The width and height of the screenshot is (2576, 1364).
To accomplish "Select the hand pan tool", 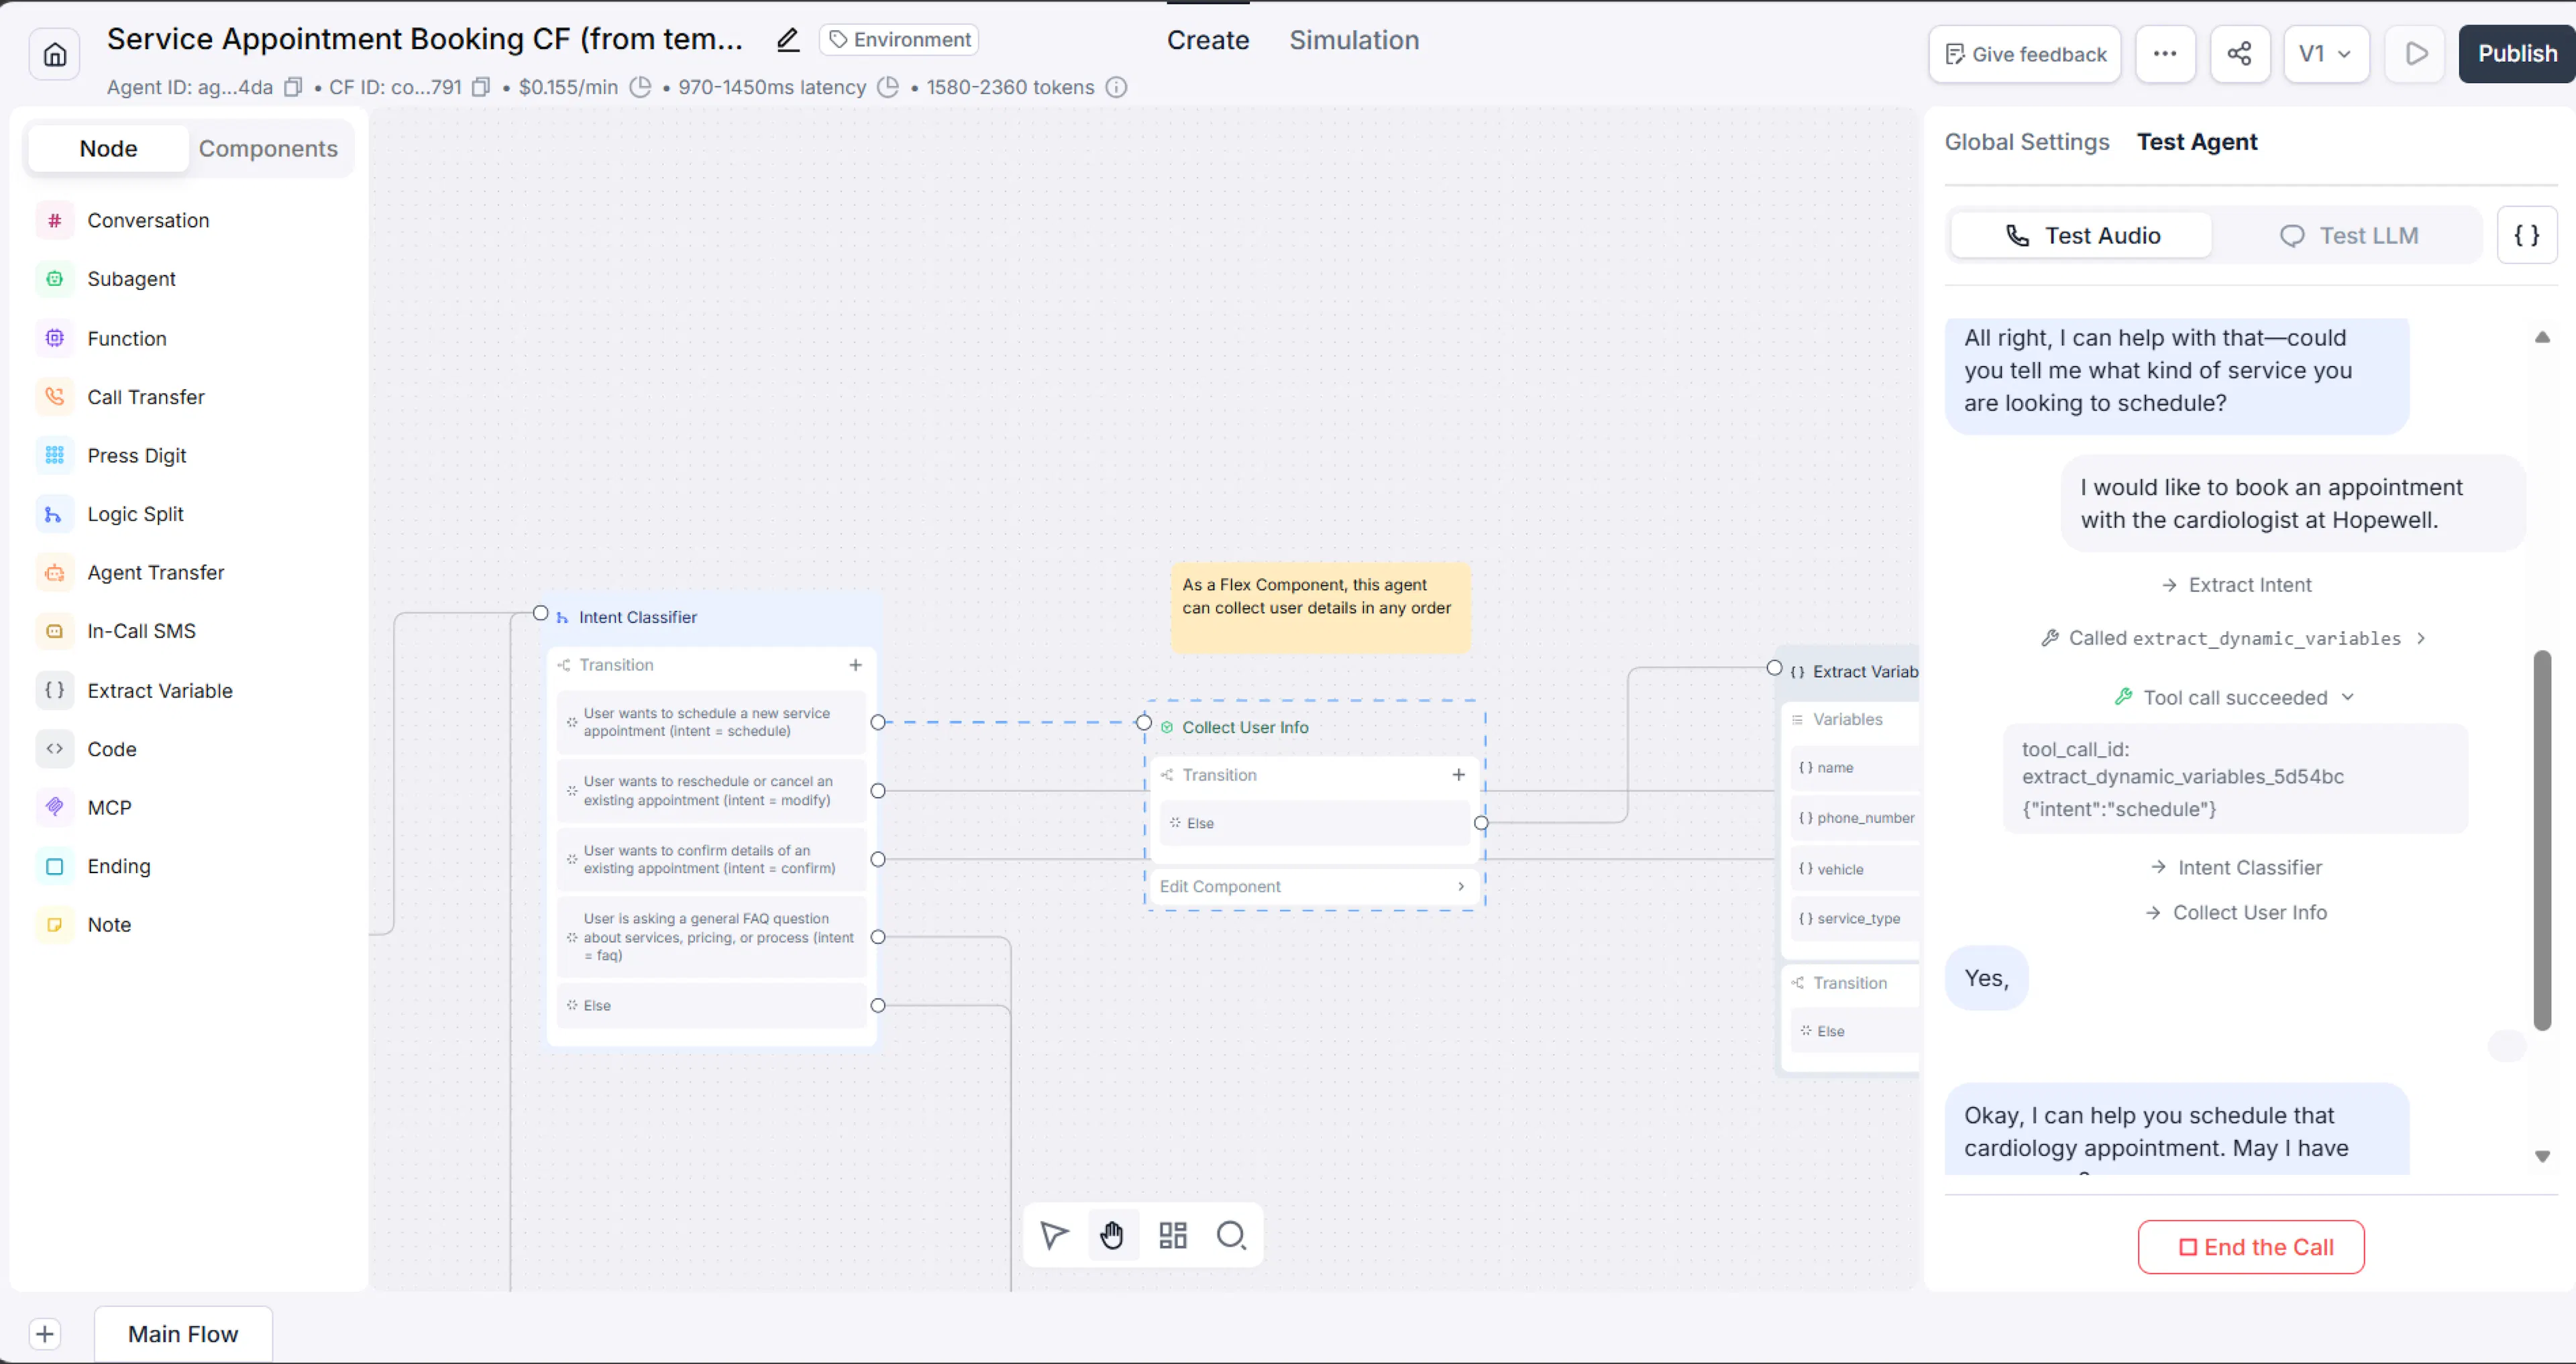I will (x=1112, y=1235).
